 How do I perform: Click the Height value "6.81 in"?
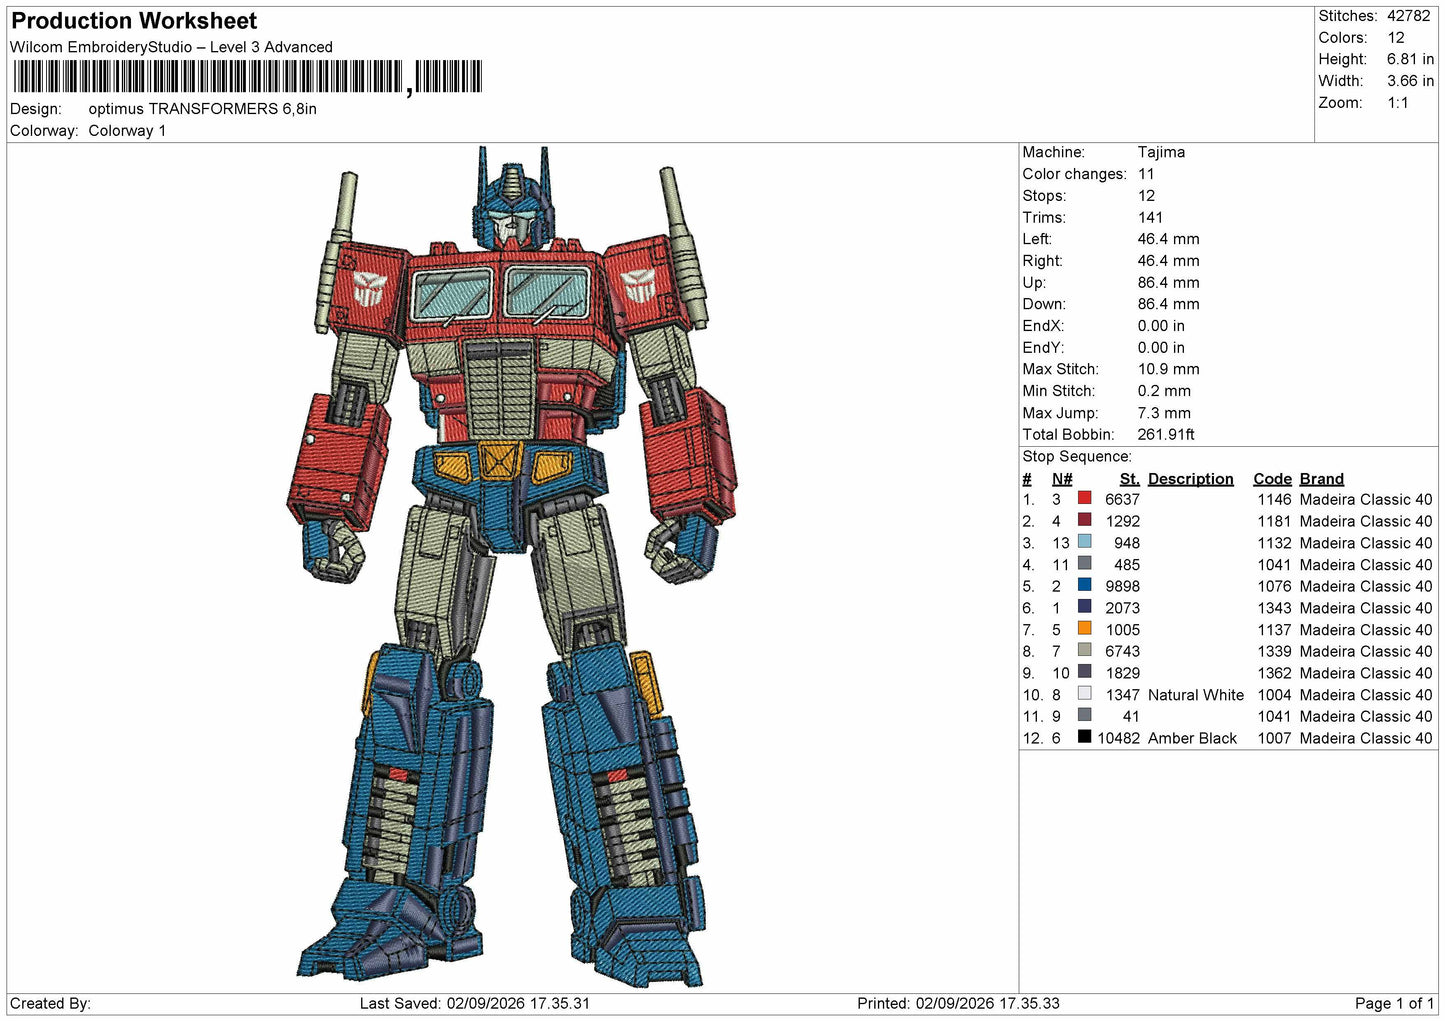1410,59
